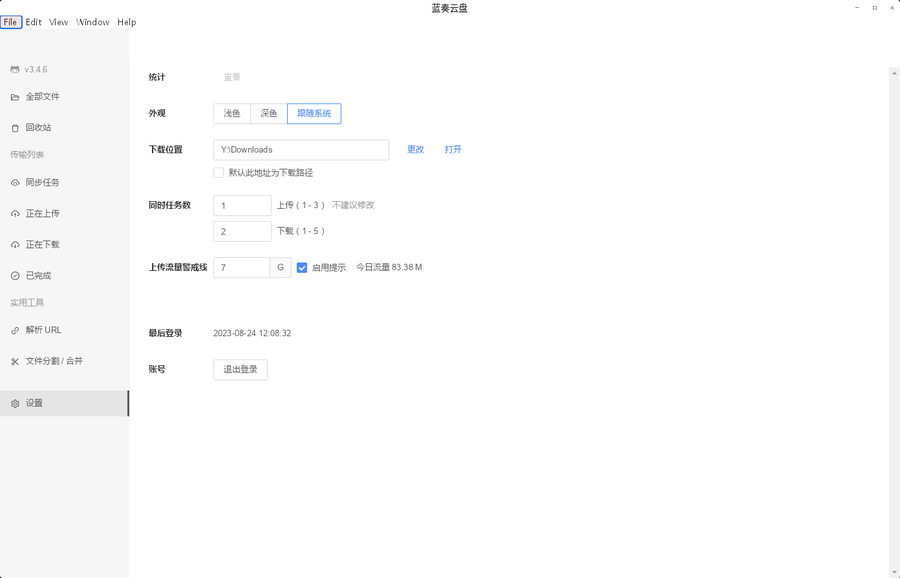Screen dimensions: 900x578
Task: Uncheck the 启用提示 checkbox
Action: 302,268
